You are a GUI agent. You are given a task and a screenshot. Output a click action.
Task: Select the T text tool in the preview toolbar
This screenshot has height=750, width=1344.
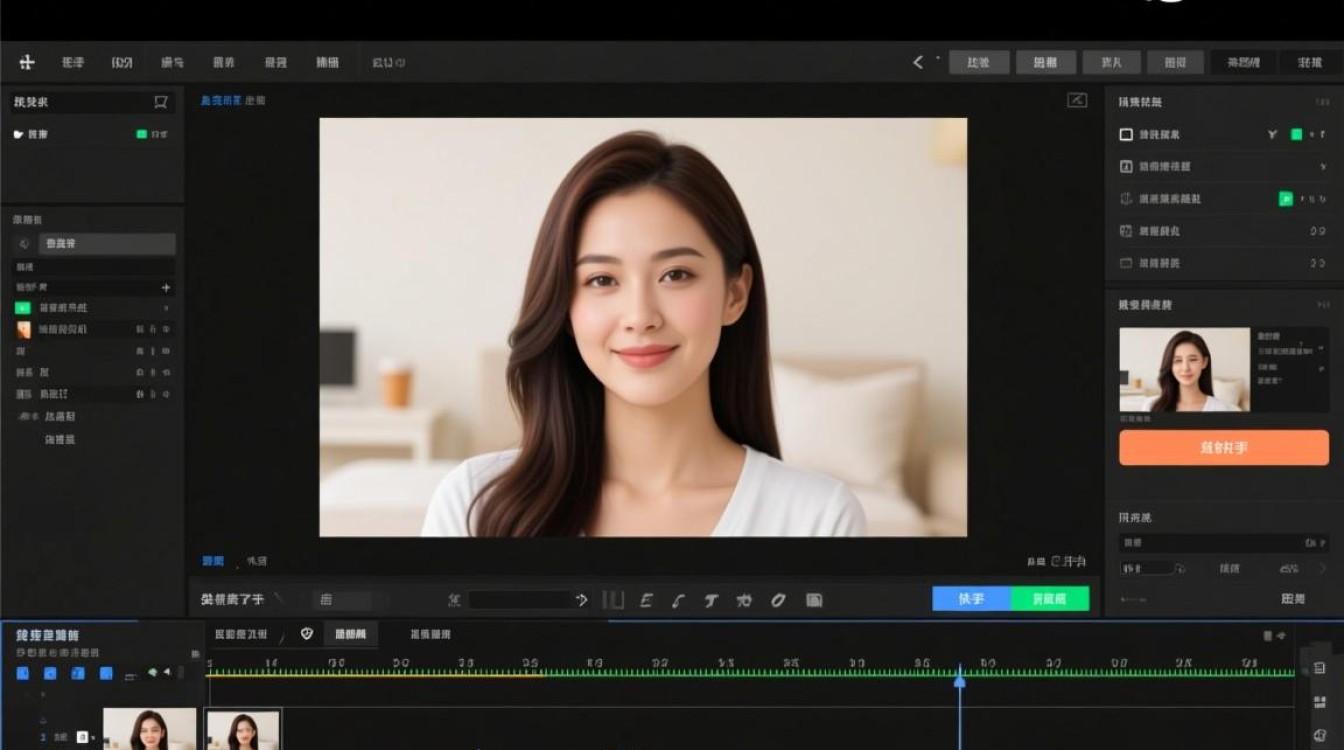point(711,600)
